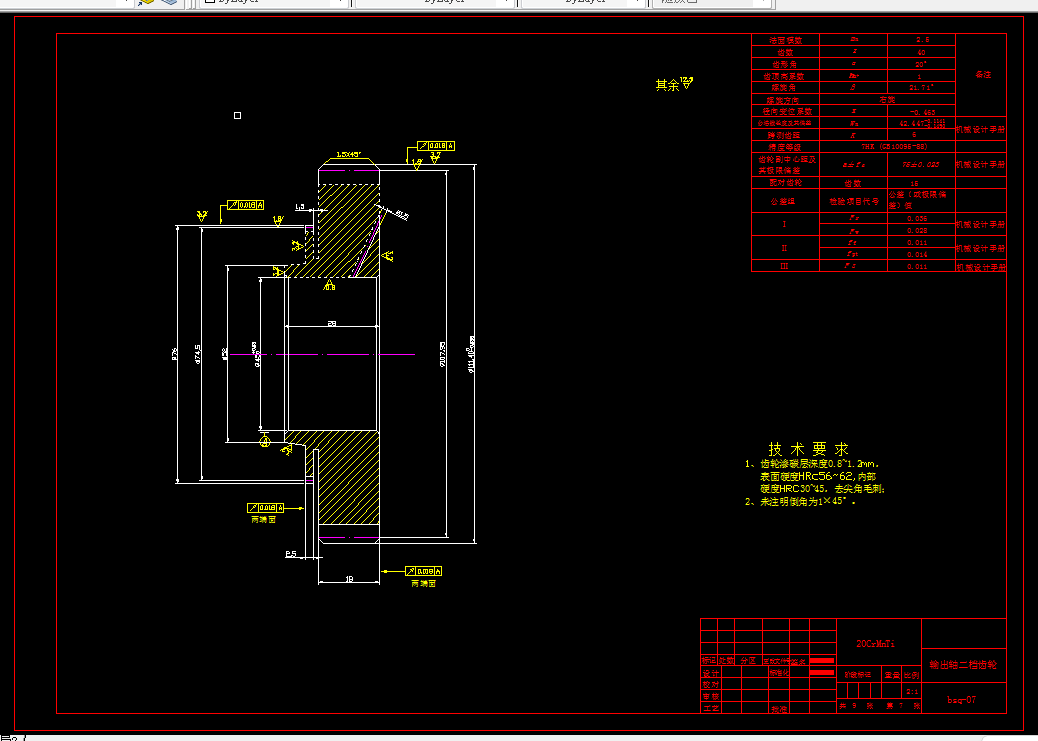
Task: Select the 2:1 scale value
Action: (912, 691)
